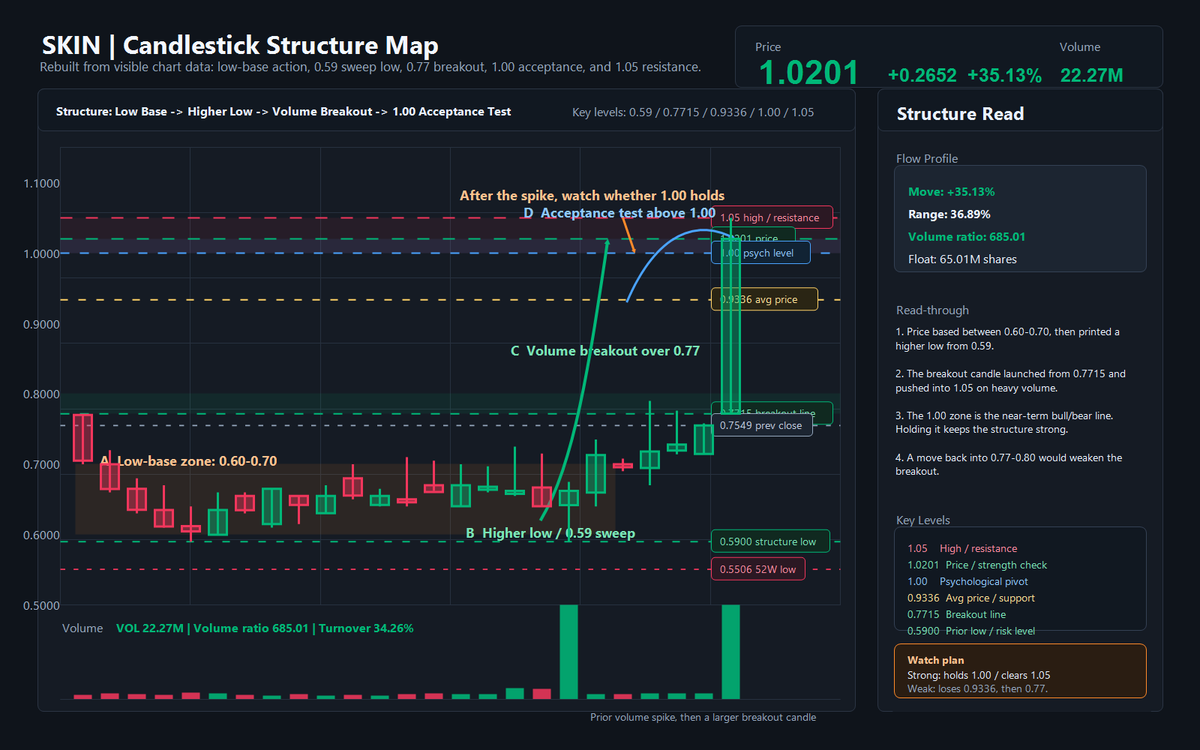
Task: Click the Key levels summary text in chart header
Action: 693,112
